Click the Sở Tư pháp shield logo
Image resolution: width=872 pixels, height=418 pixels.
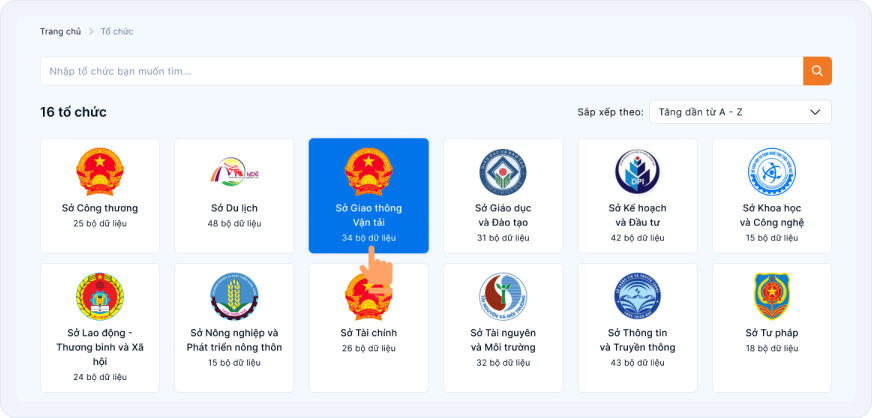[772, 296]
